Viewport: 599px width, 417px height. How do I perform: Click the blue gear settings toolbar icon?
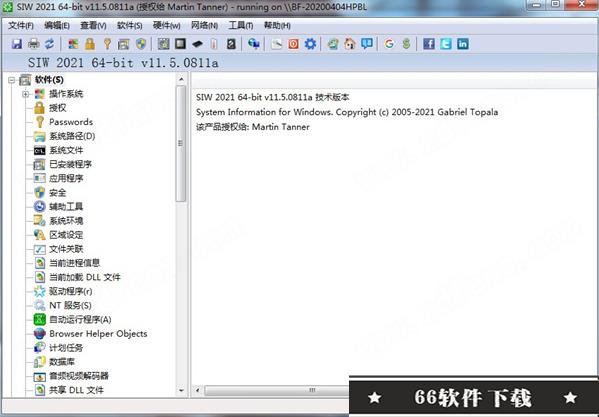pos(310,44)
